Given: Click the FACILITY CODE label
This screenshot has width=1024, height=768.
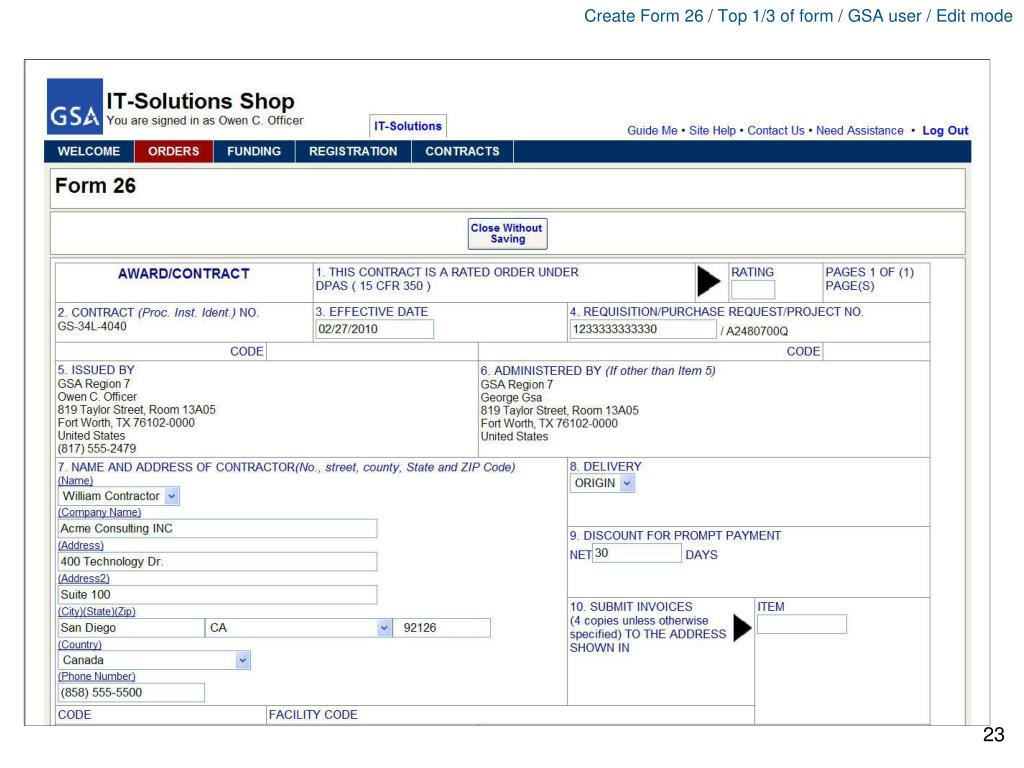Looking at the screenshot, I should coord(313,715).
